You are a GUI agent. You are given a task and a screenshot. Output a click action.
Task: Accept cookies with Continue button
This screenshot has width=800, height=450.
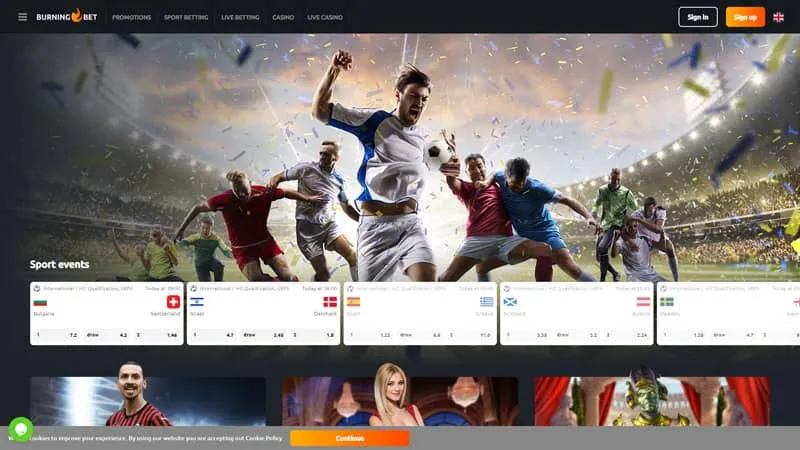349,438
